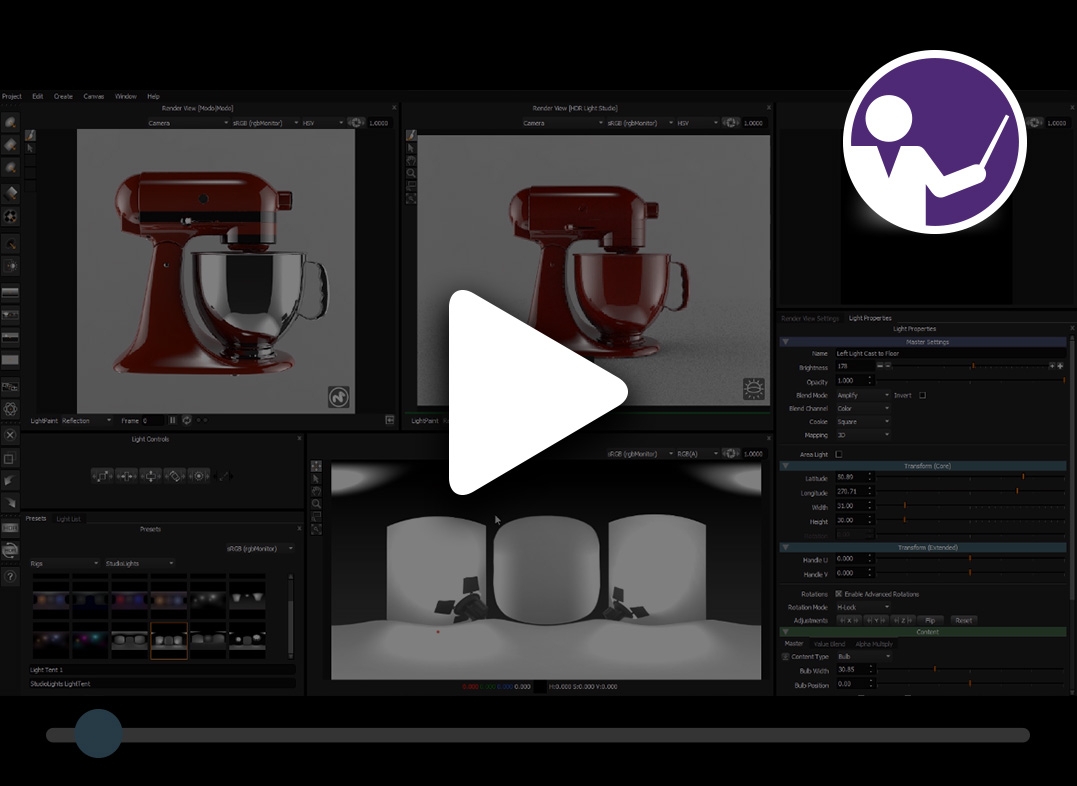The image size is (1077, 786).
Task: Click the Flip adjustment button
Action: (930, 620)
